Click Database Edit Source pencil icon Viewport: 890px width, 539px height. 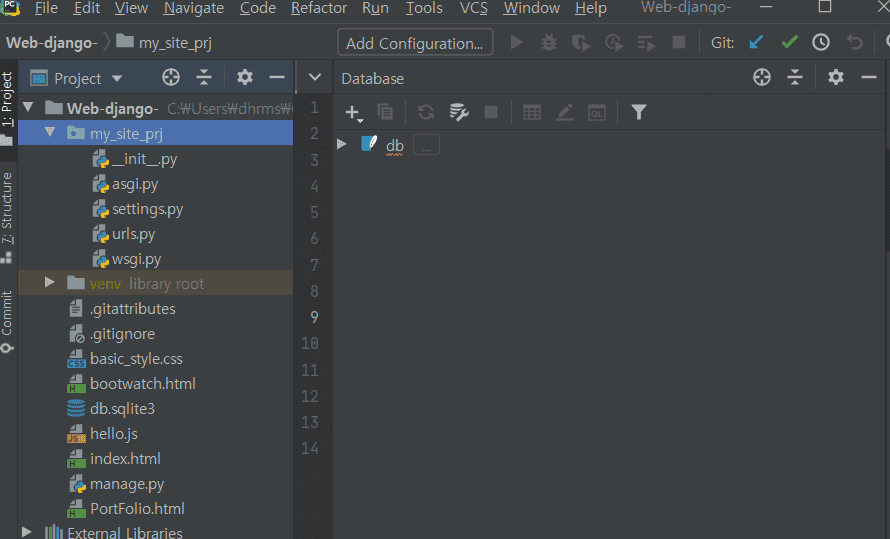point(564,112)
